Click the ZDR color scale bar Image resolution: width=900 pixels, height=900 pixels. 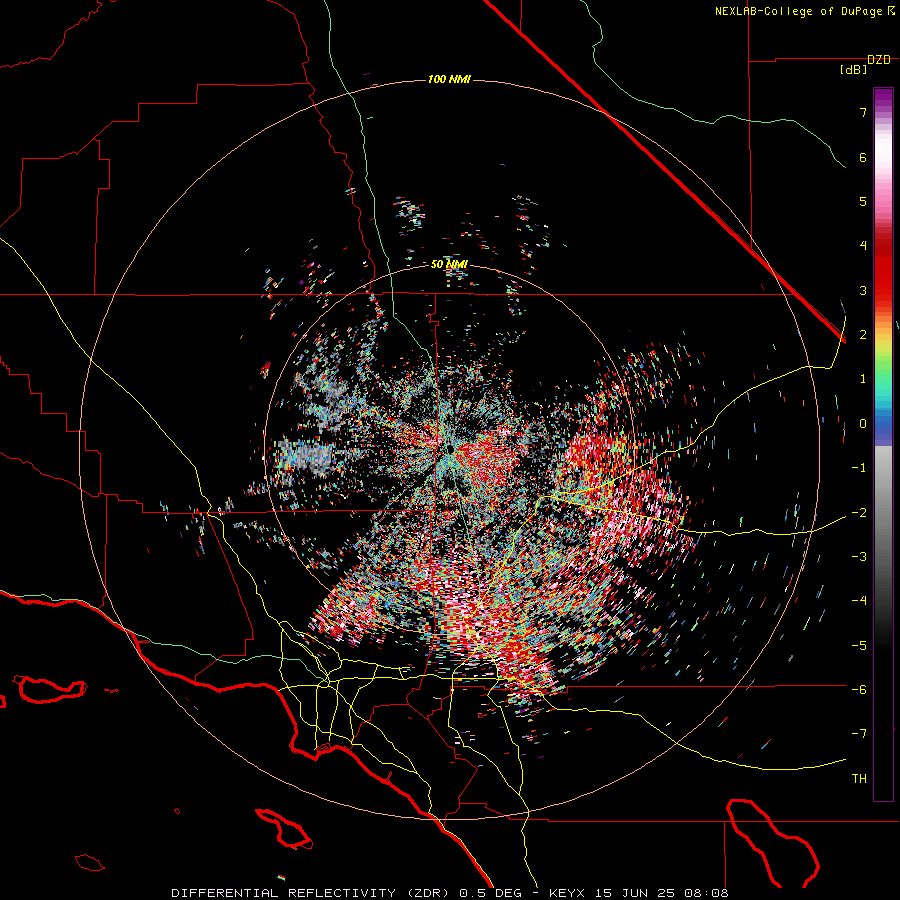click(x=883, y=444)
